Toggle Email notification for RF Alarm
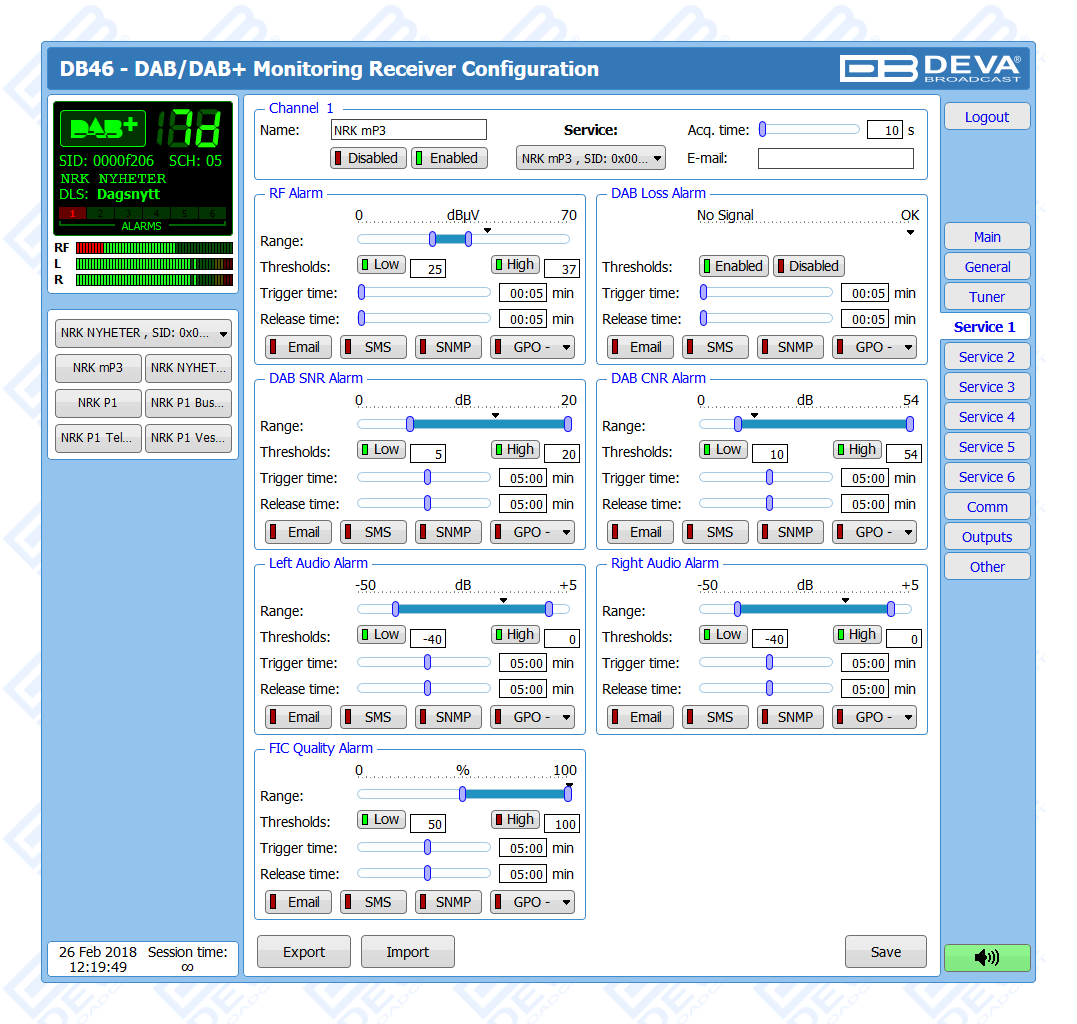 coord(295,347)
